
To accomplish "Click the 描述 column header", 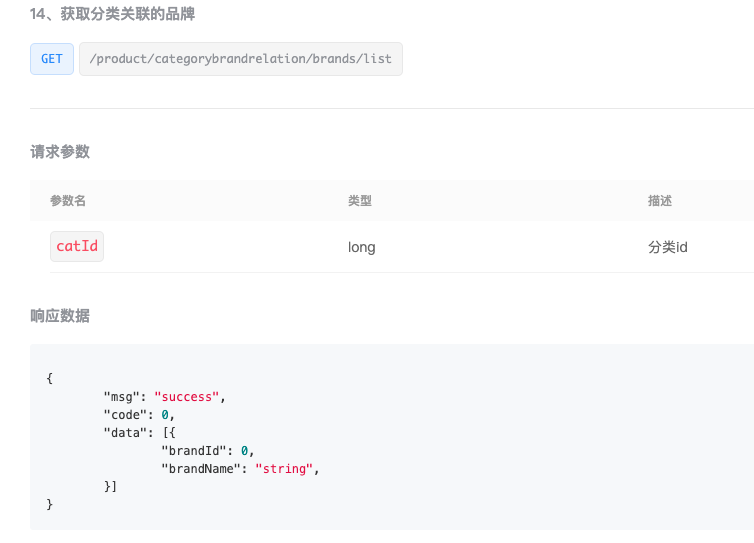I will (x=660, y=201).
